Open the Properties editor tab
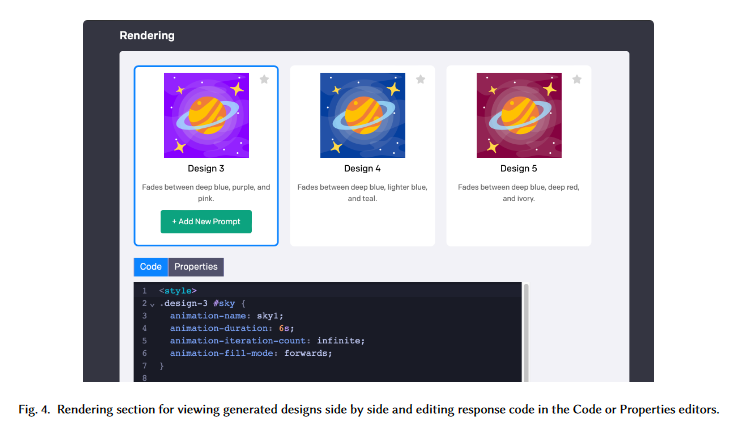Viewport: 746px width, 439px height. coord(196,267)
